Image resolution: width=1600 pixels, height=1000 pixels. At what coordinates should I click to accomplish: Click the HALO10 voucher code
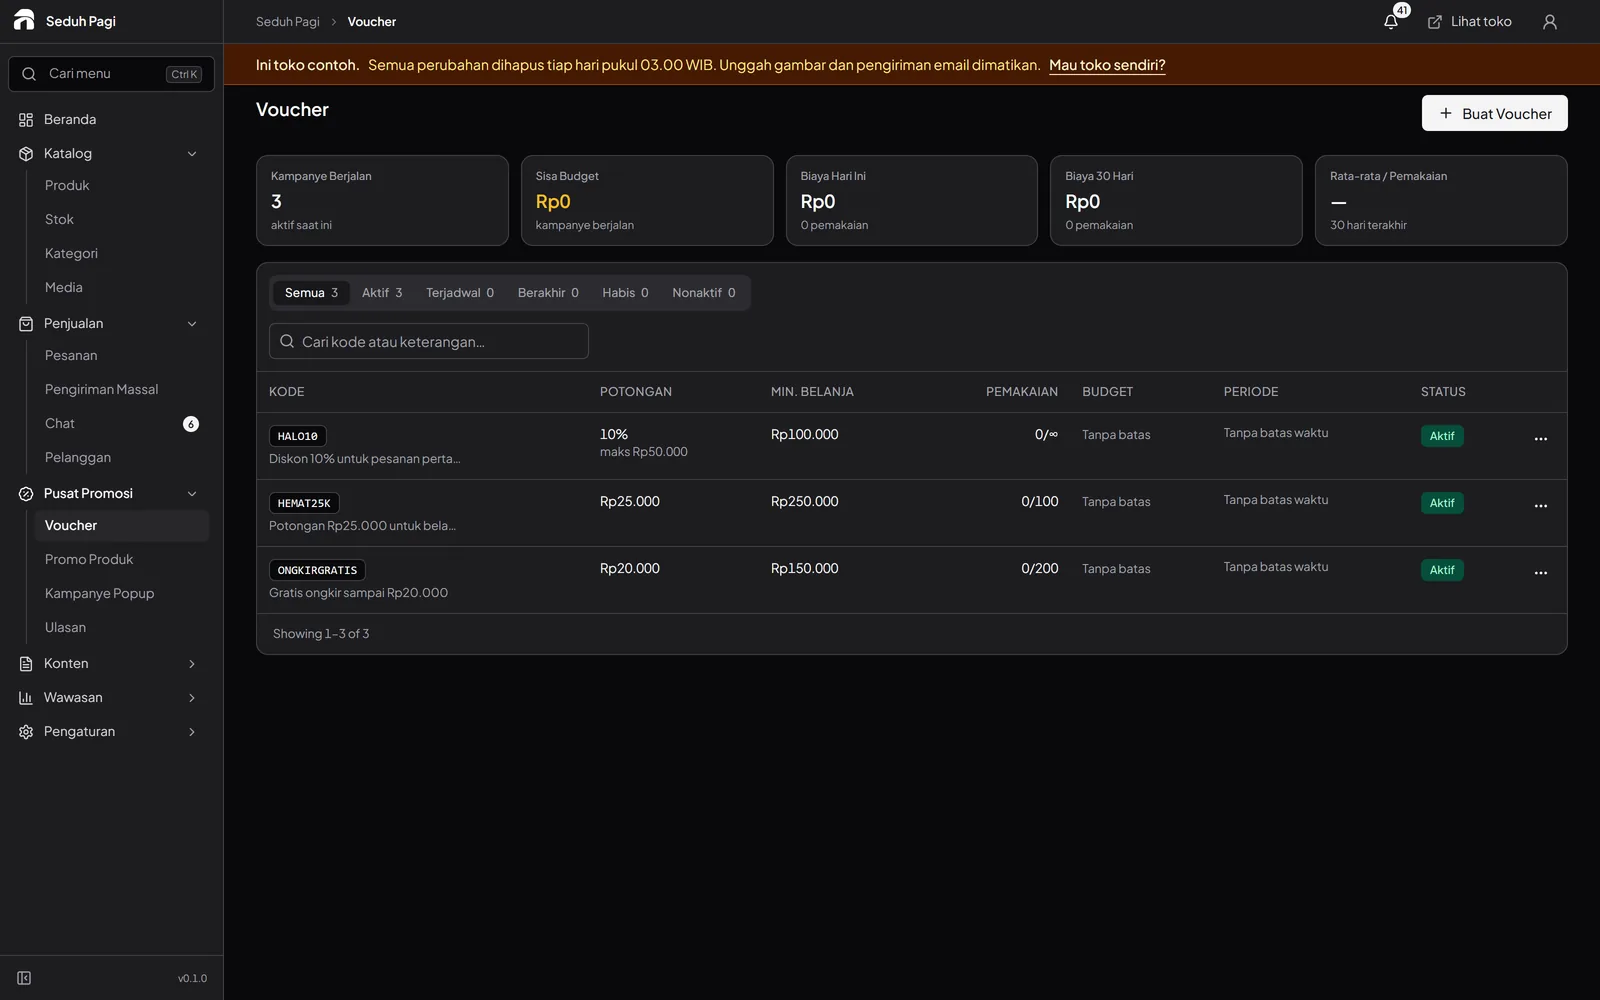pos(298,436)
